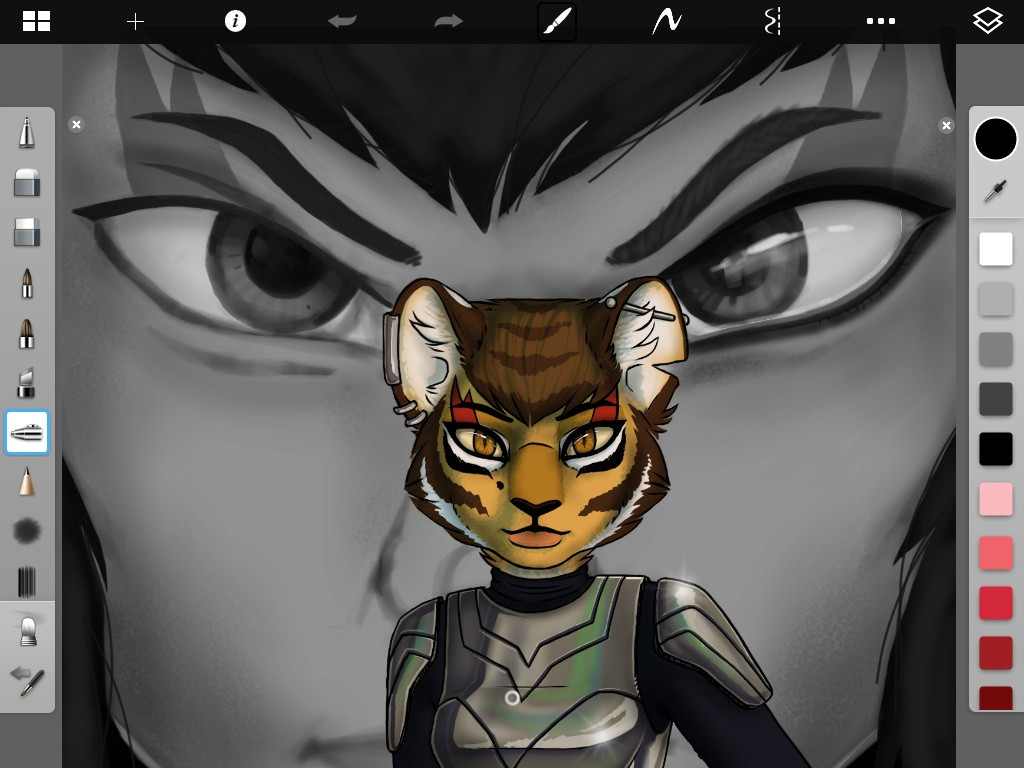1024x768 pixels.
Task: Open the current black color puck
Action: pos(995,139)
